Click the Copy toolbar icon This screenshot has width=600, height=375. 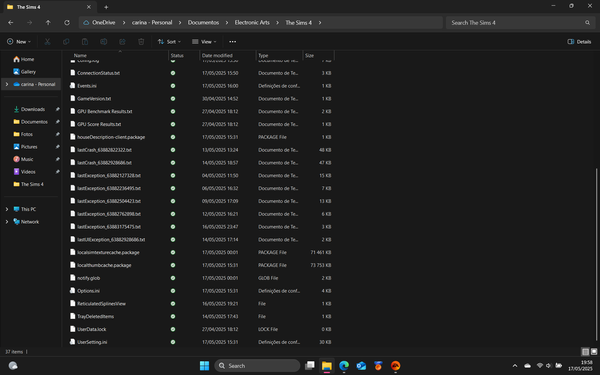click(x=66, y=42)
